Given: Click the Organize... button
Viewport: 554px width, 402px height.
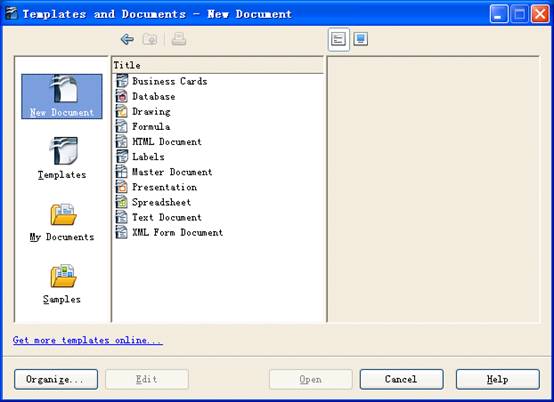Looking at the screenshot, I should [x=56, y=379].
